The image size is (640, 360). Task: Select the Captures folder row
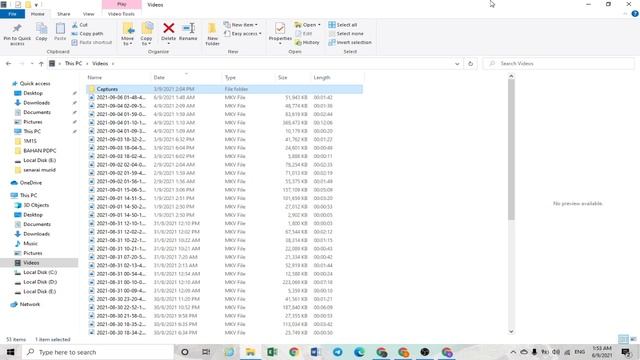click(224, 89)
